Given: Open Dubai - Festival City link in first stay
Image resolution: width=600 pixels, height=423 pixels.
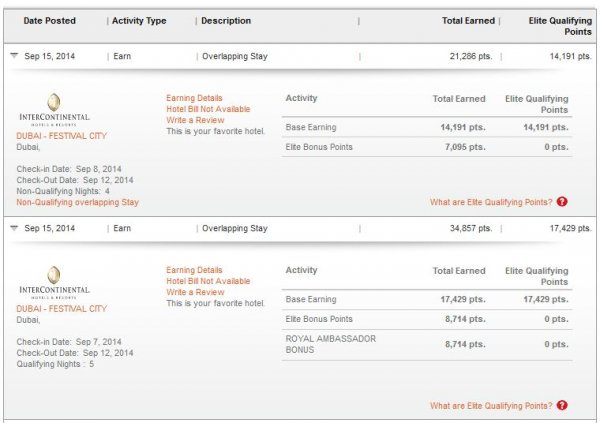Looking at the screenshot, I should click(x=62, y=135).
